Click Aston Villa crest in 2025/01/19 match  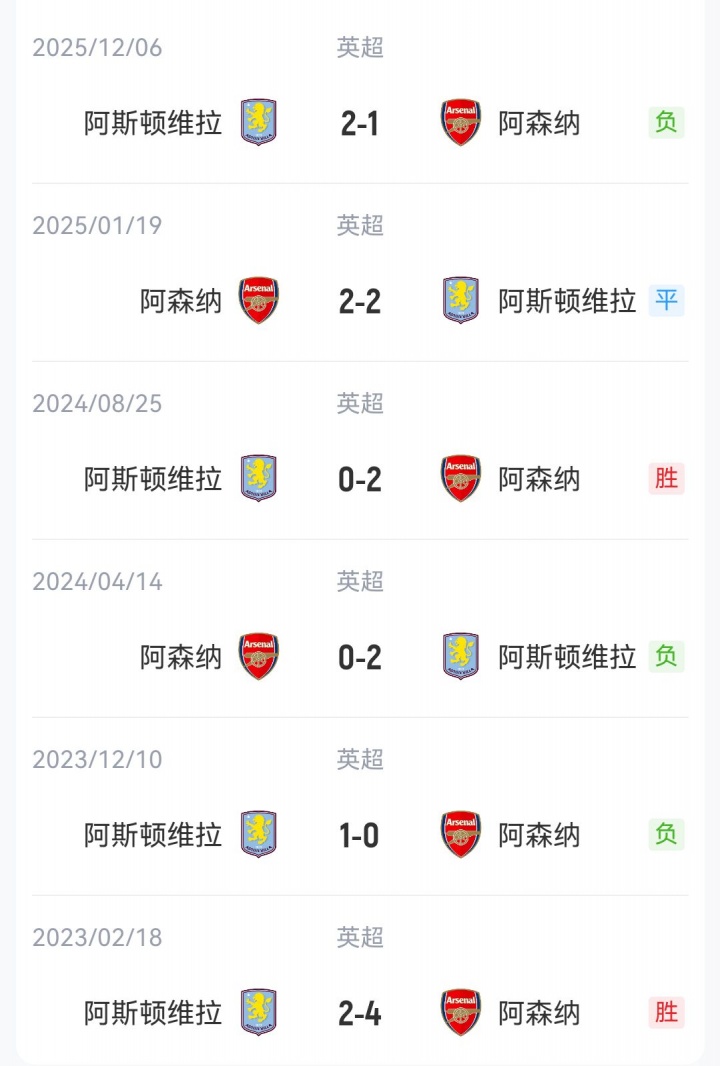tap(461, 301)
